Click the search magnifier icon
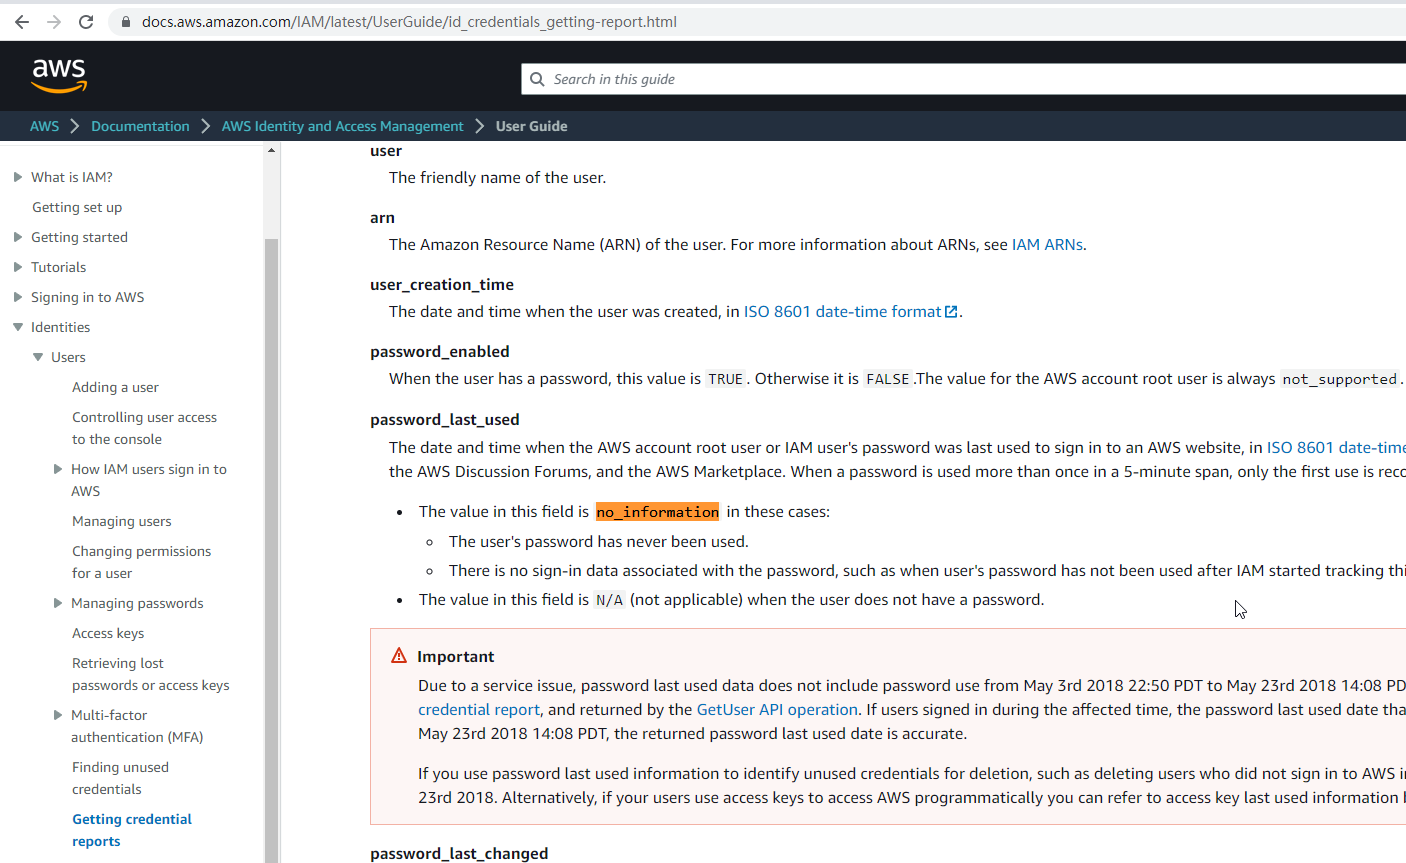Image resolution: width=1406 pixels, height=863 pixels. (x=537, y=79)
